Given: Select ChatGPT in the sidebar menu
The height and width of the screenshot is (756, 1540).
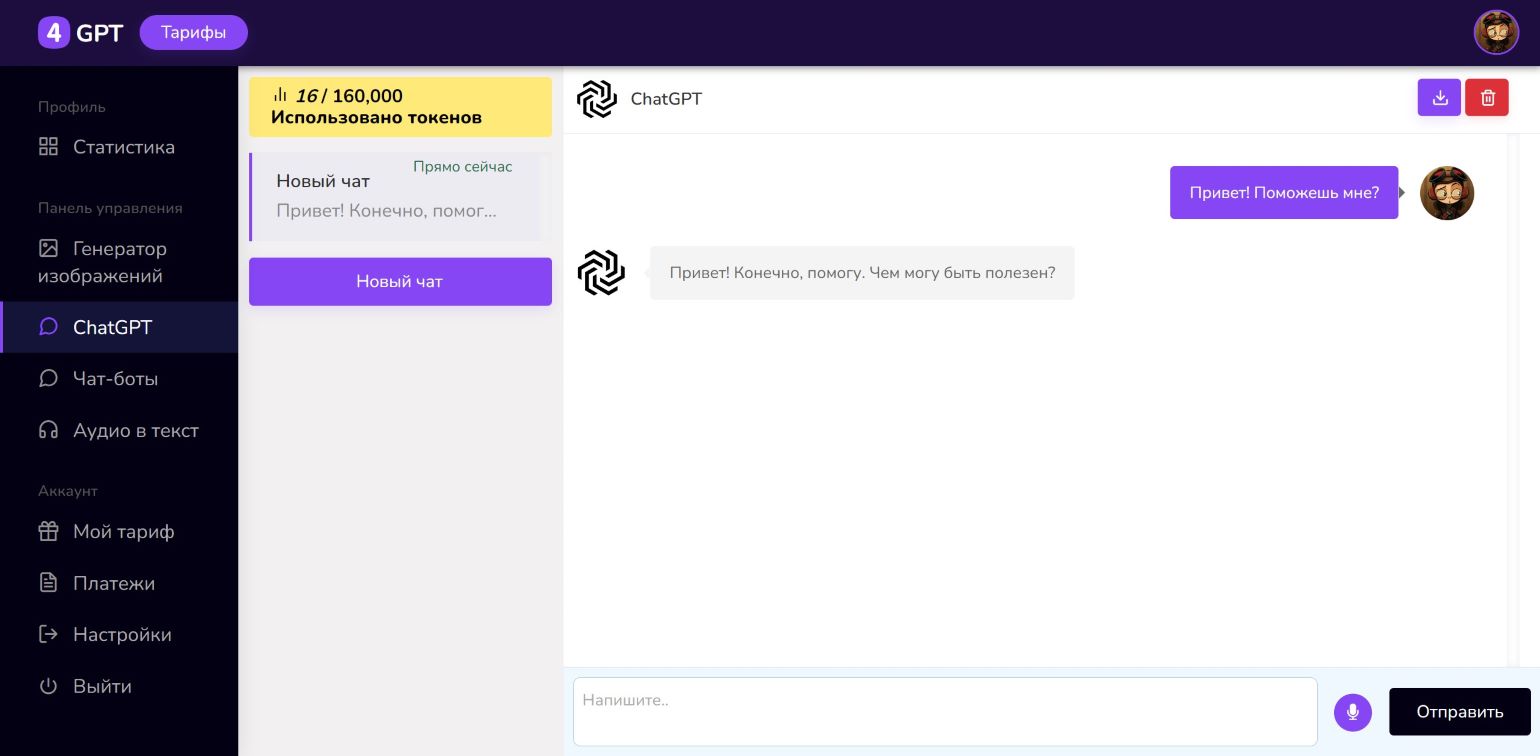Looking at the screenshot, I should click(x=119, y=327).
